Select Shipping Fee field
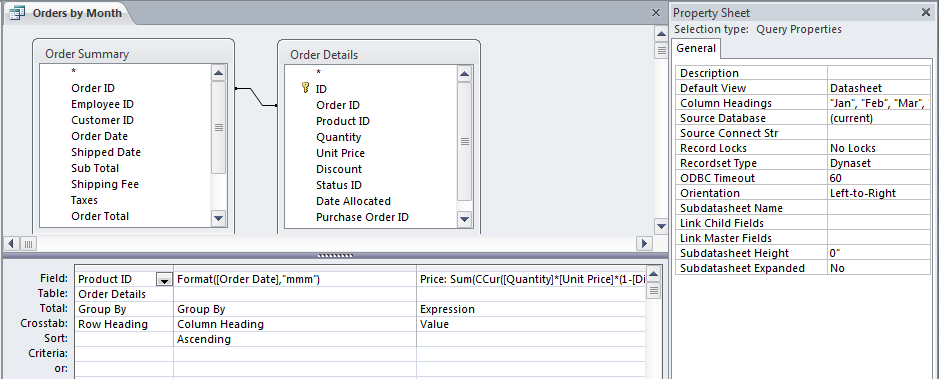 [x=105, y=184]
